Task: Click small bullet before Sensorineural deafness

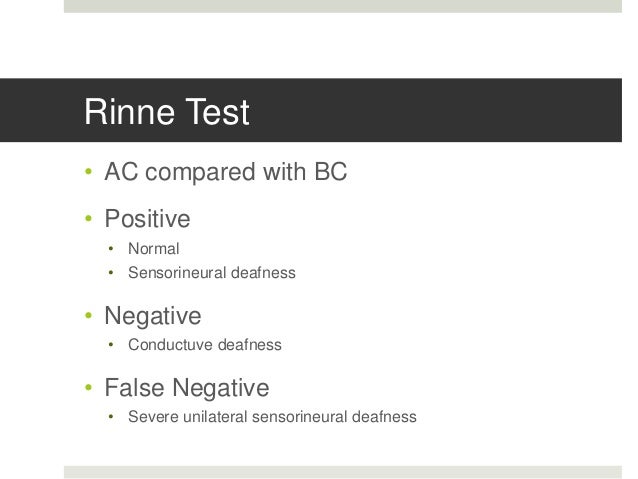Action: tap(111, 273)
